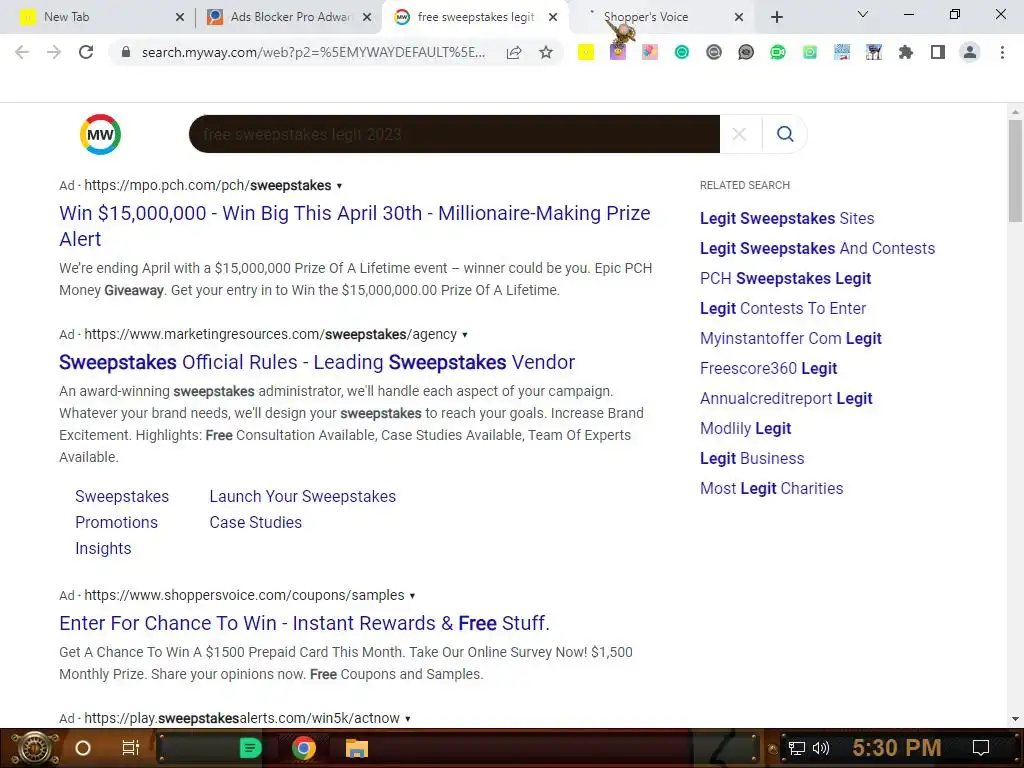Share this page via share icon
Image resolution: width=1024 pixels, height=768 pixels.
pyautogui.click(x=514, y=52)
